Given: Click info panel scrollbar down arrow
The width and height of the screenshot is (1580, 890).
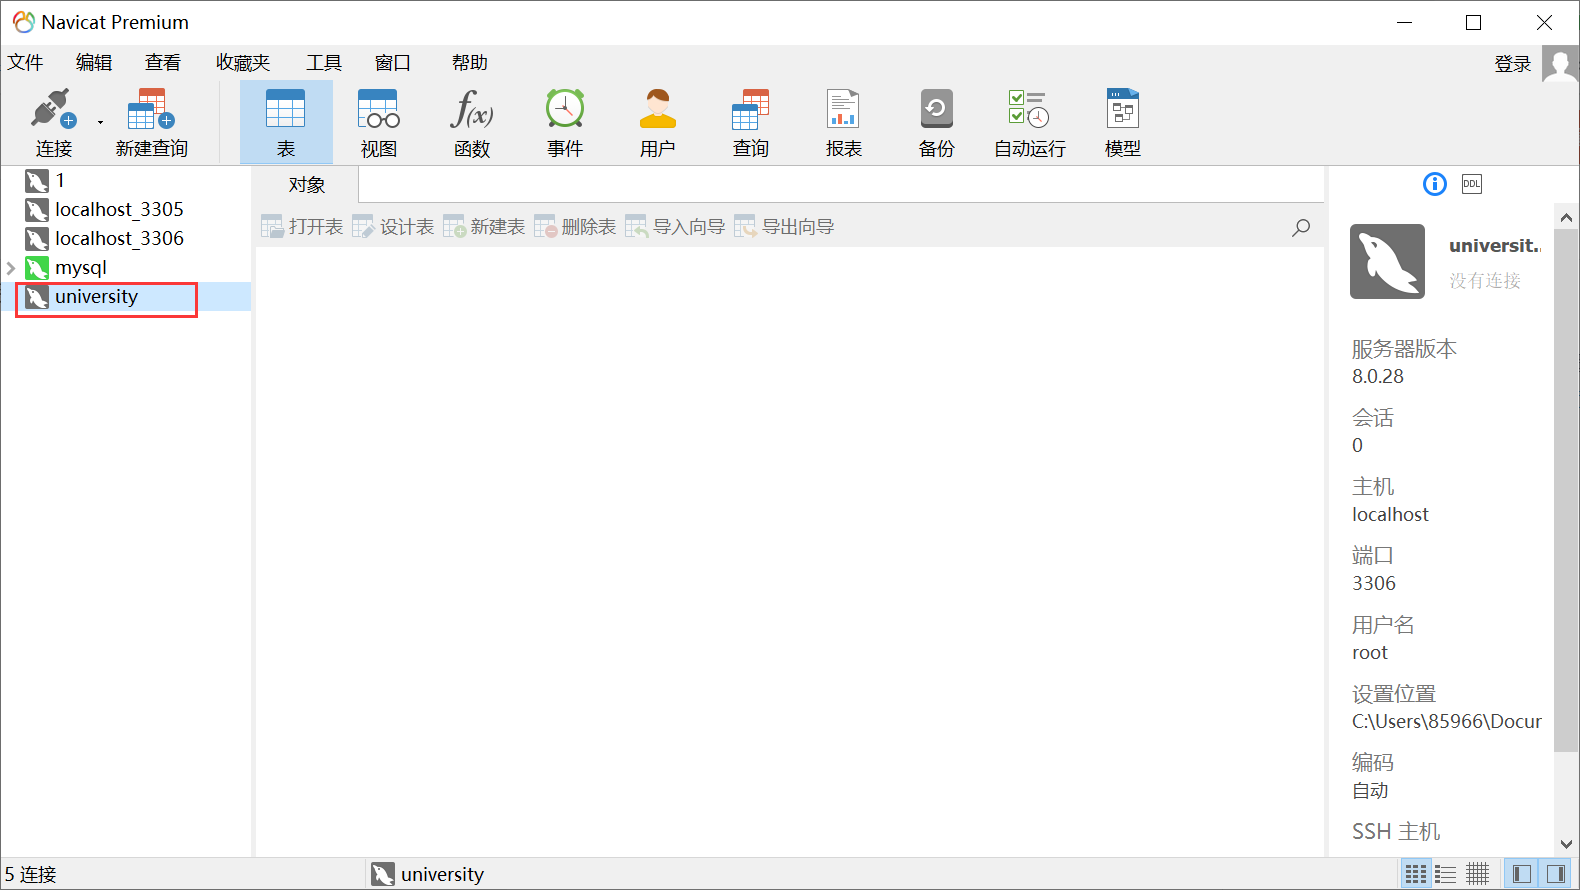Looking at the screenshot, I should coord(1566,845).
